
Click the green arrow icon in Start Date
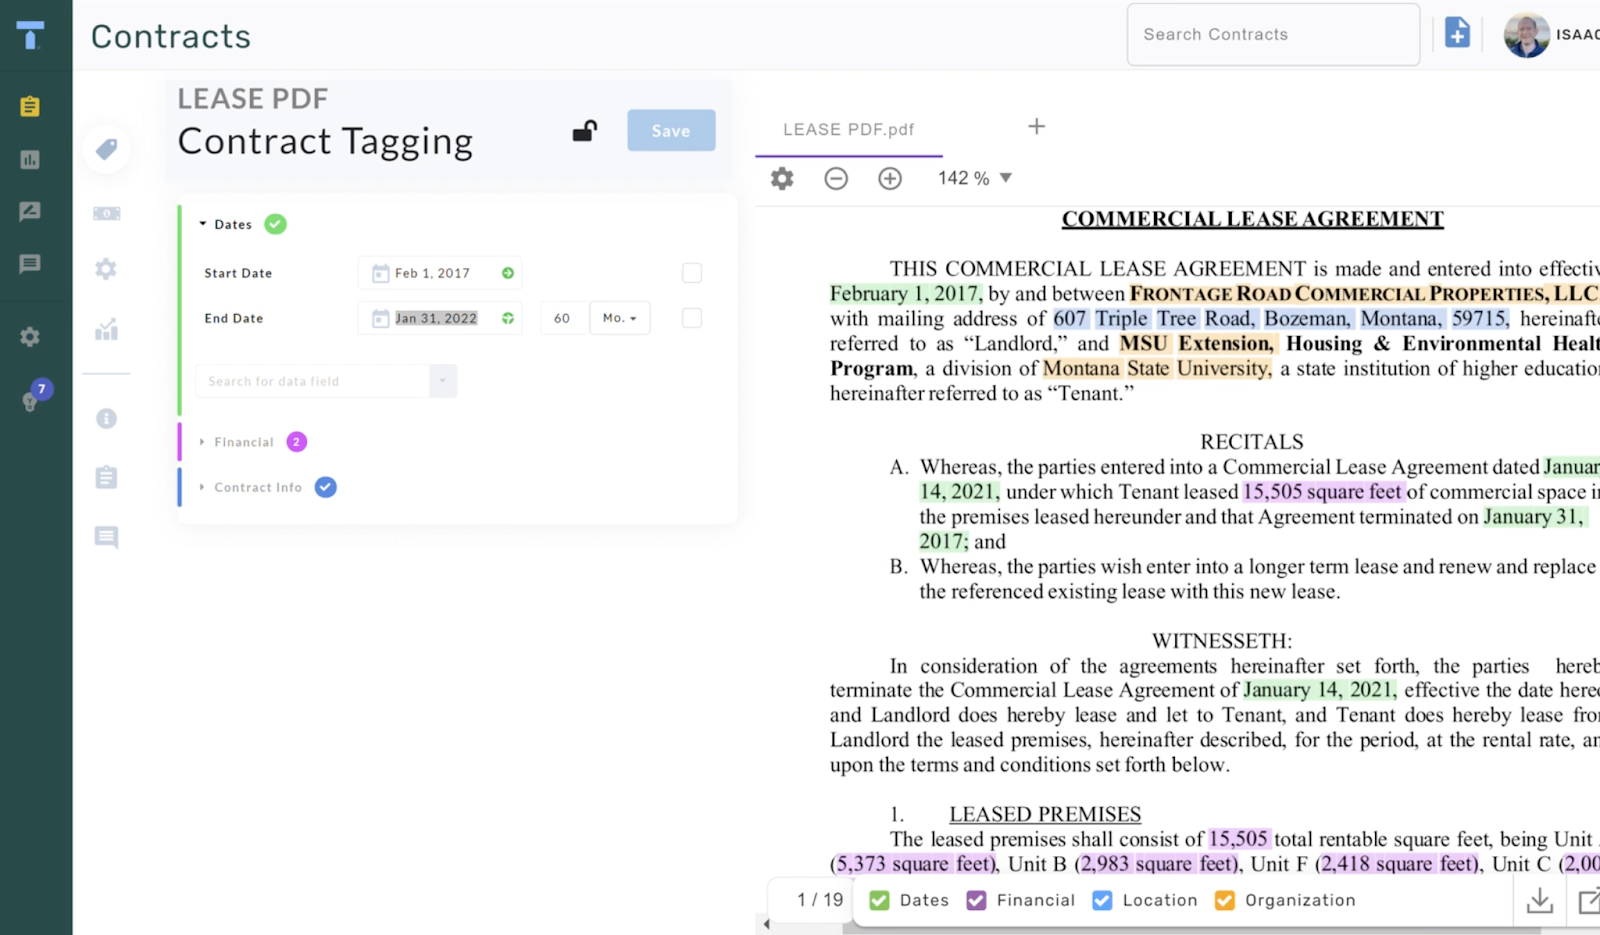(x=508, y=273)
